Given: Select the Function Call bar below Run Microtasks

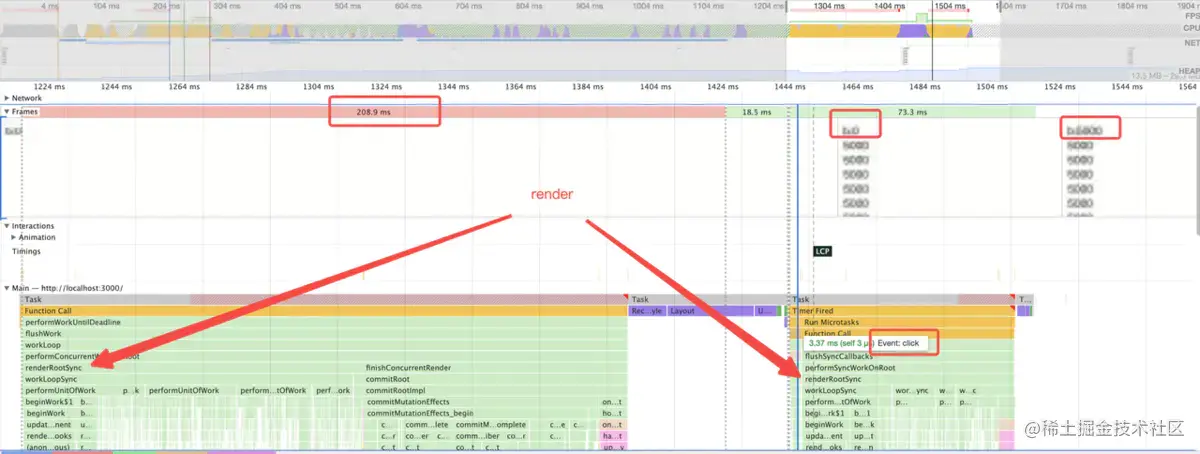Looking at the screenshot, I should [907, 334].
